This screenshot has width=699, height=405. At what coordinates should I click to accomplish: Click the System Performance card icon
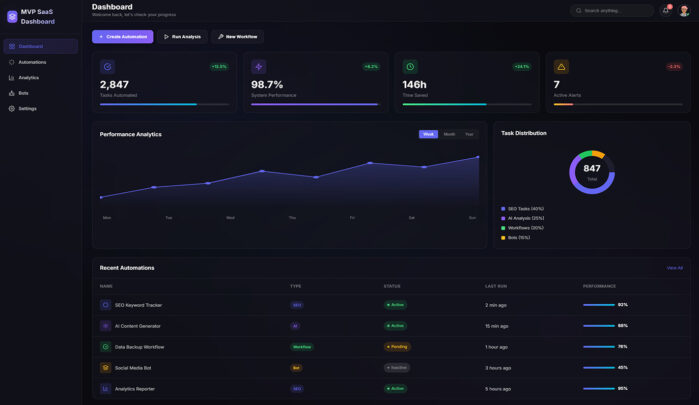(x=259, y=67)
